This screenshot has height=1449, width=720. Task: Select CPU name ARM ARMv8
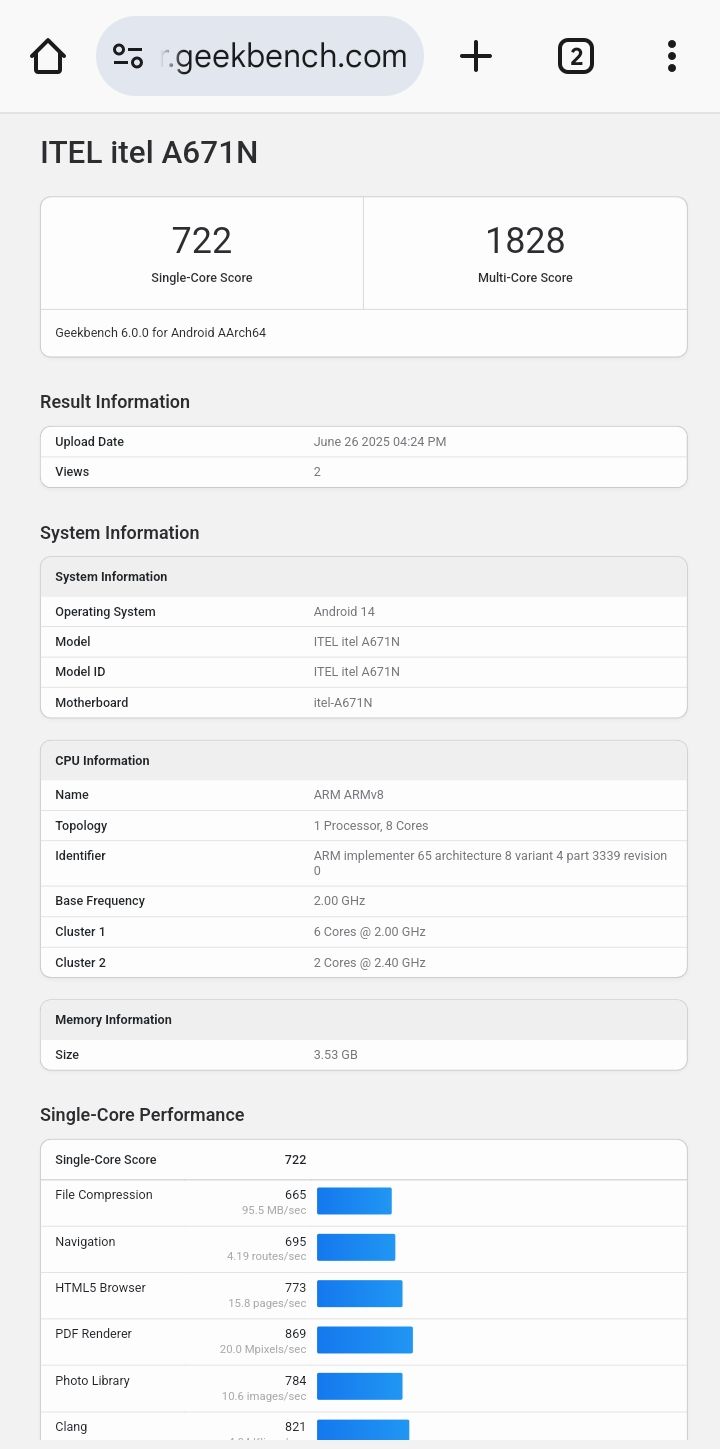(349, 795)
